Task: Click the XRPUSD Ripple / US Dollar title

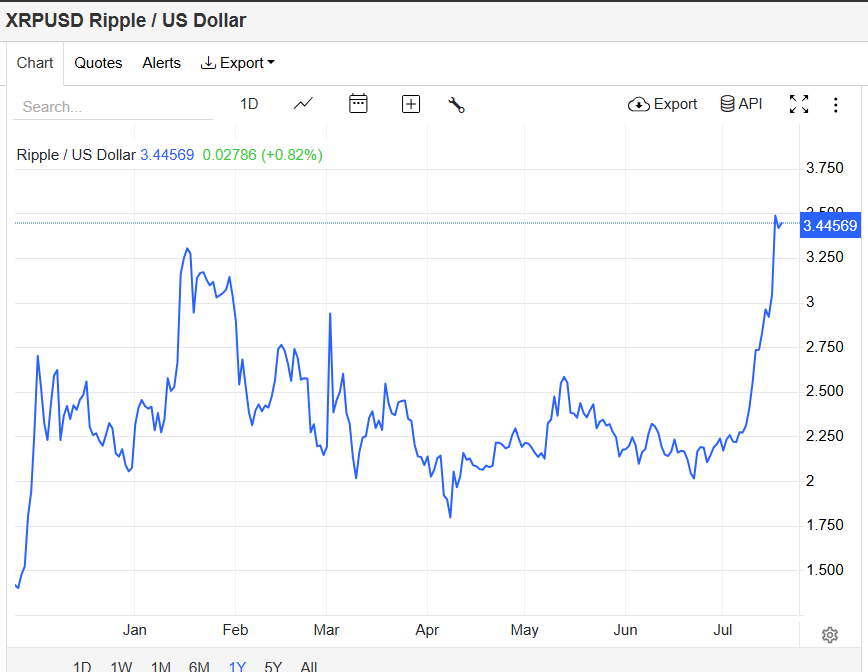Action: (x=126, y=20)
